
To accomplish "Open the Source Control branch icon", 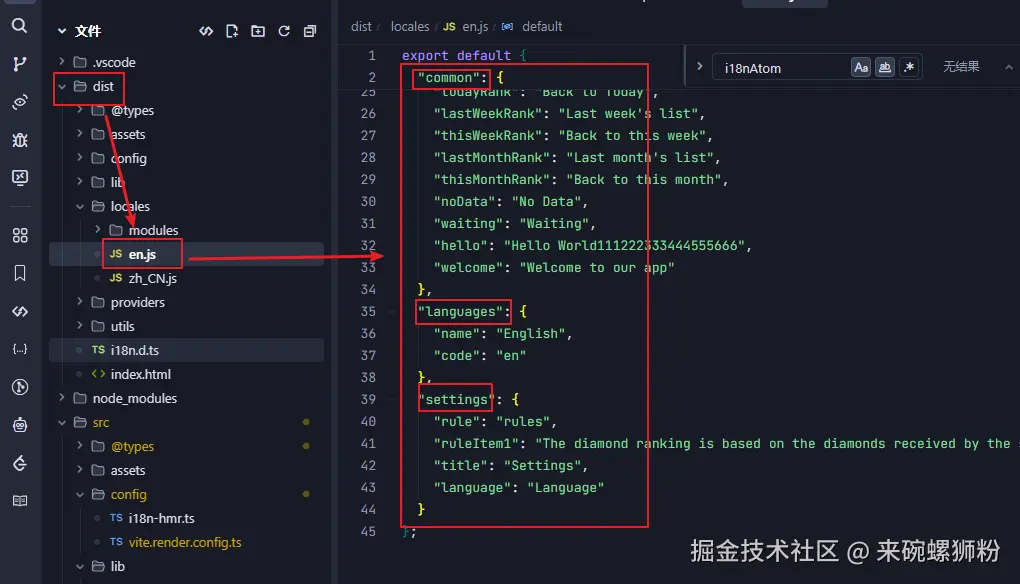I will pyautogui.click(x=20, y=64).
